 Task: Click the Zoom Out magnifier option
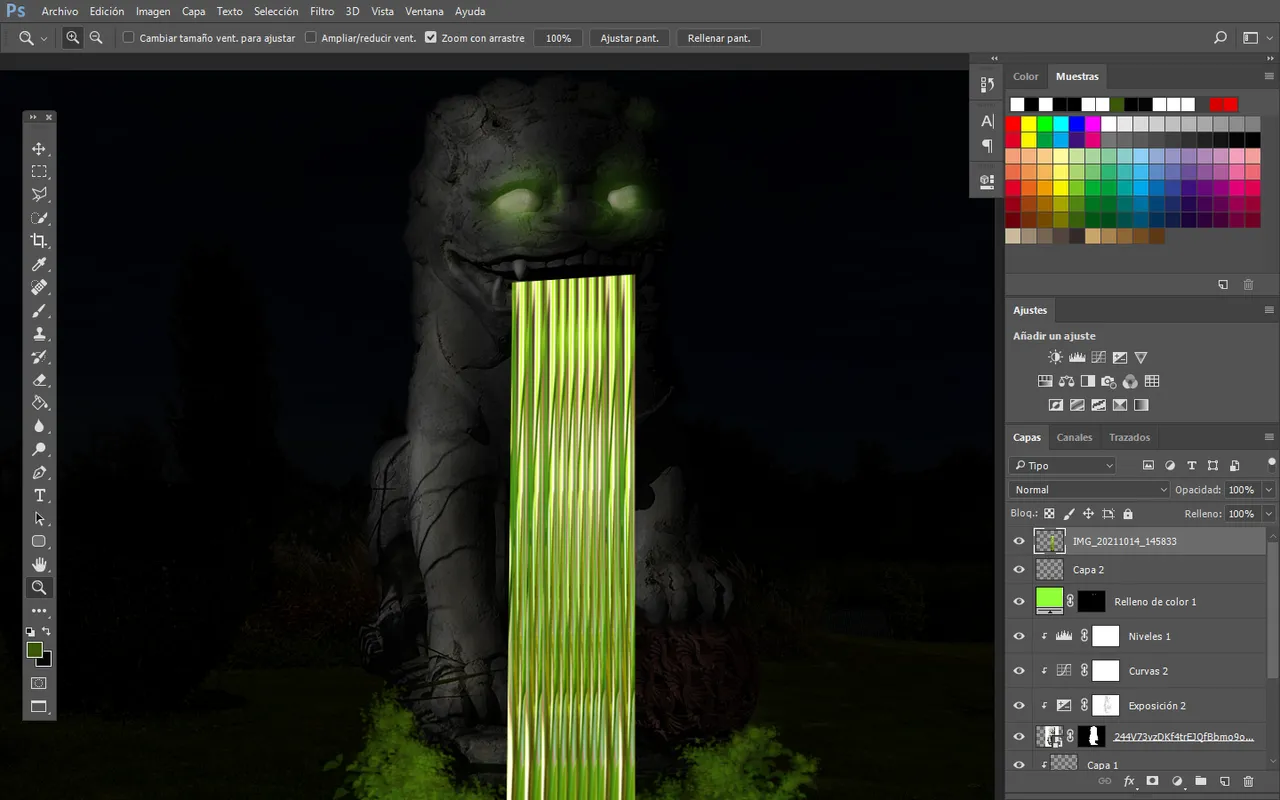[96, 38]
